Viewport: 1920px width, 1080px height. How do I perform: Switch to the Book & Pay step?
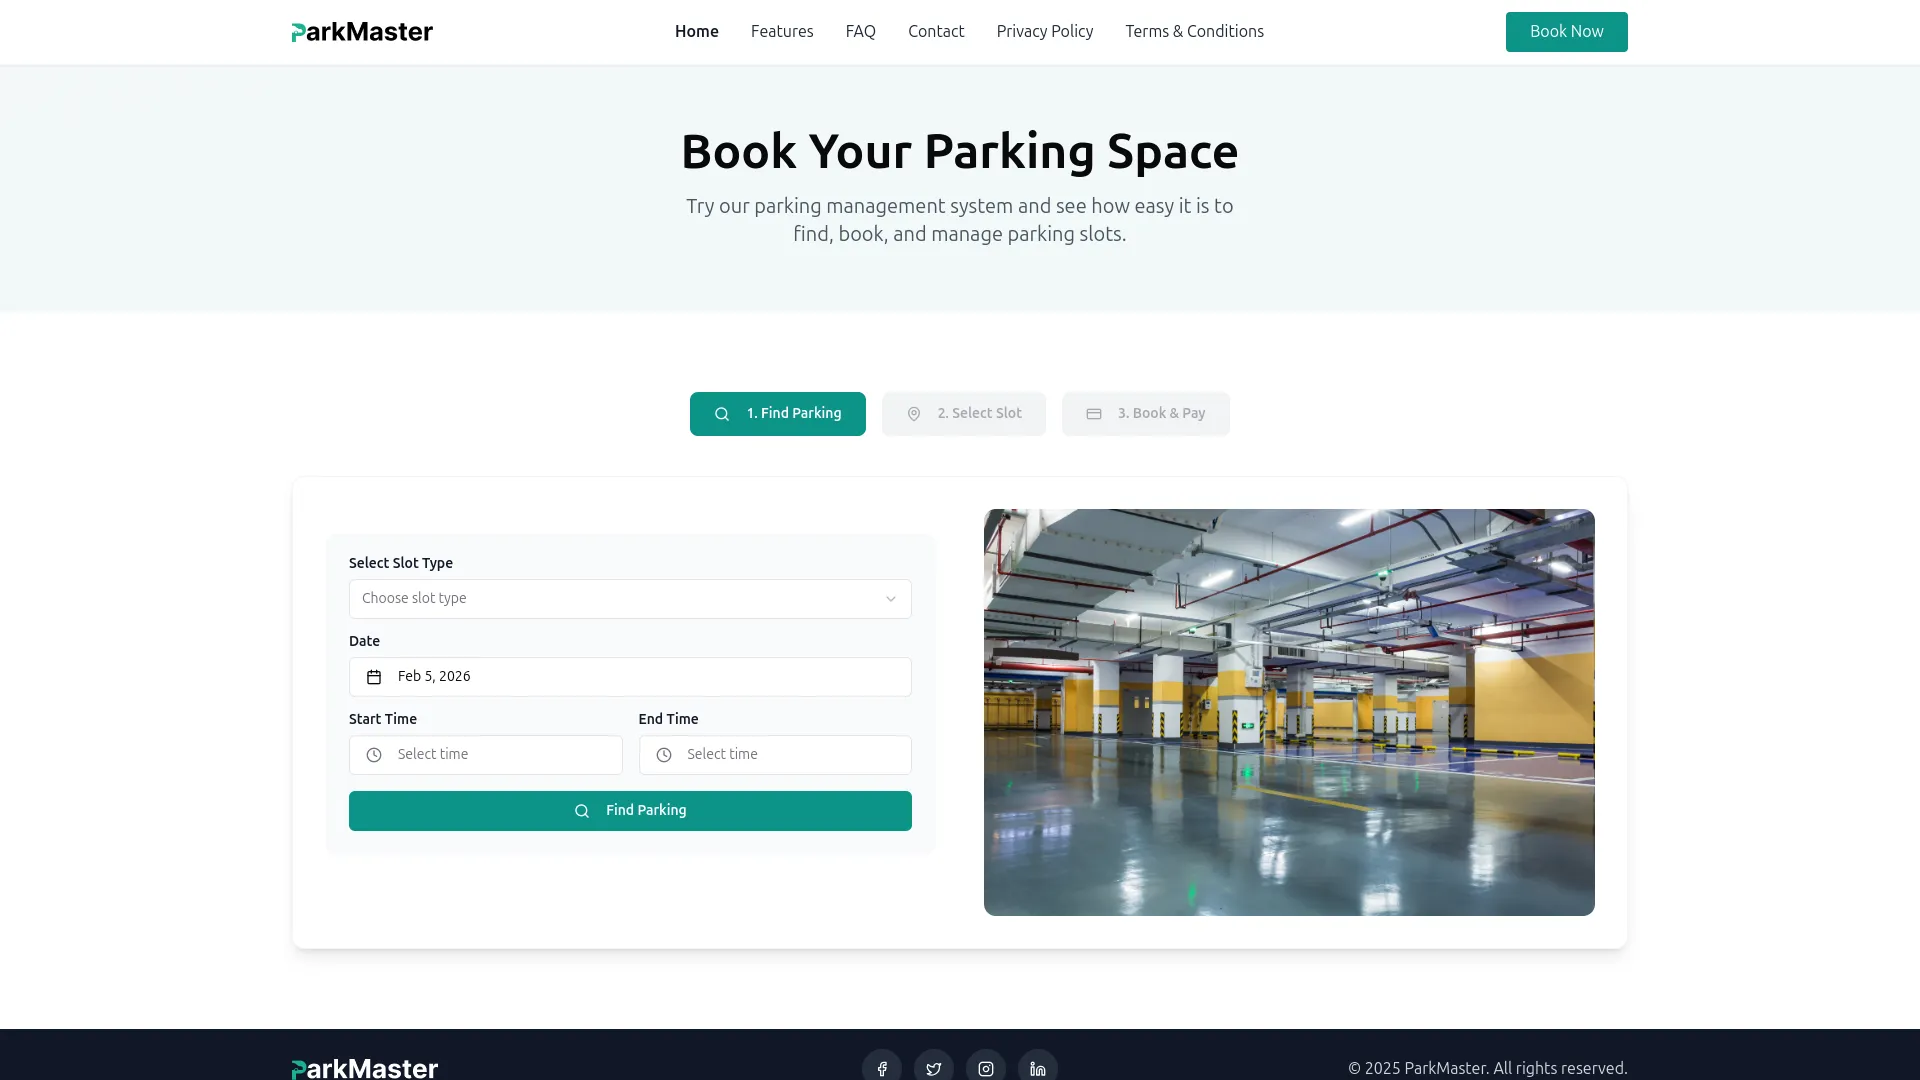1146,413
